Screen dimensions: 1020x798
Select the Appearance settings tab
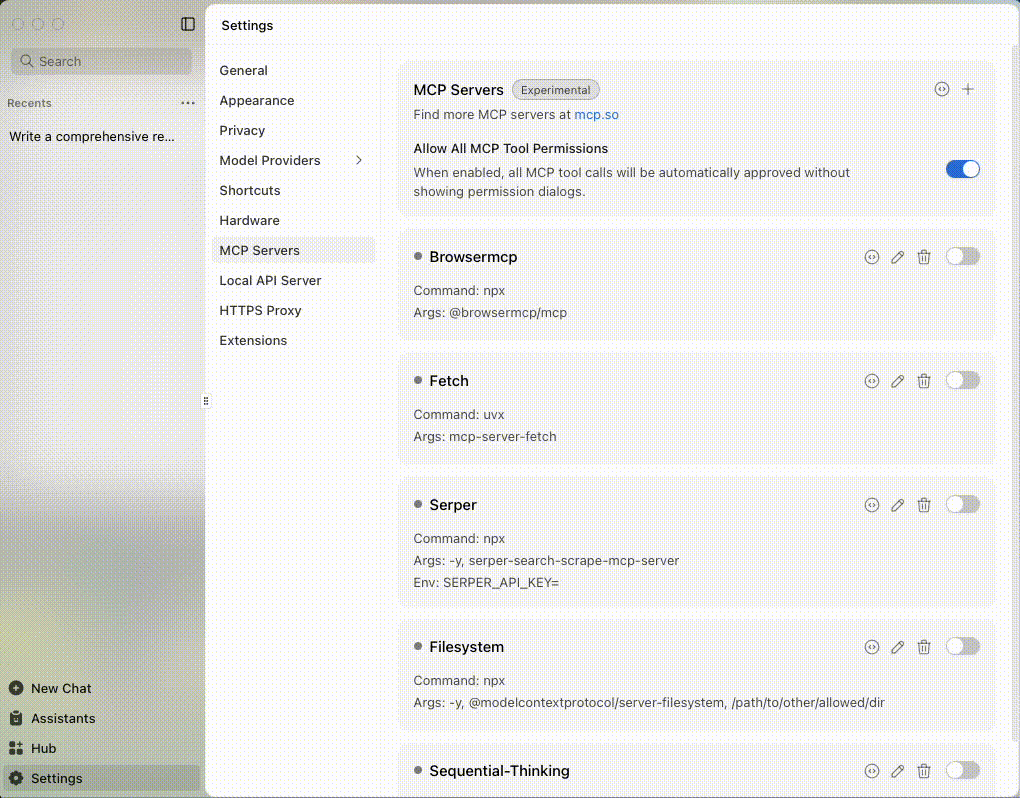pyautogui.click(x=256, y=100)
